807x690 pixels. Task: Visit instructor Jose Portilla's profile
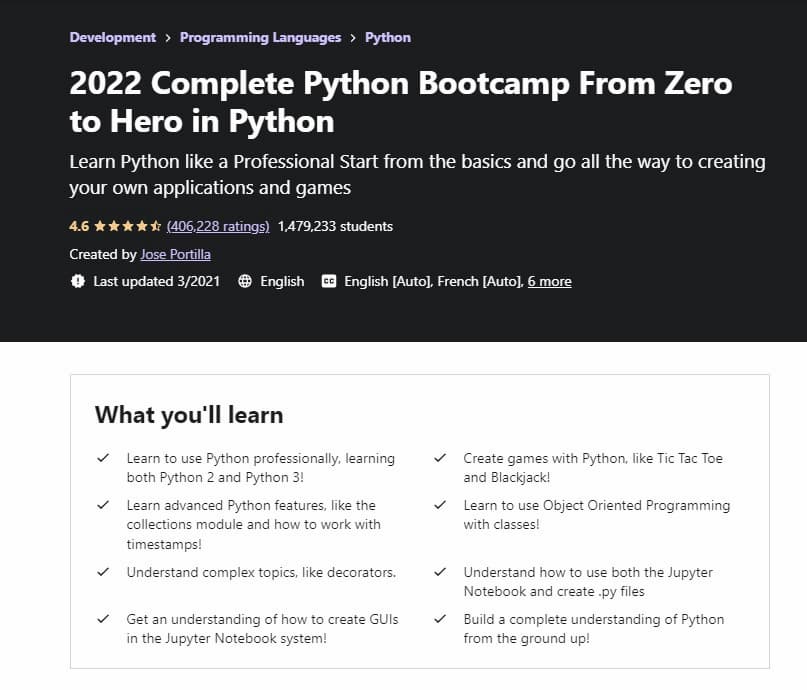(x=175, y=254)
